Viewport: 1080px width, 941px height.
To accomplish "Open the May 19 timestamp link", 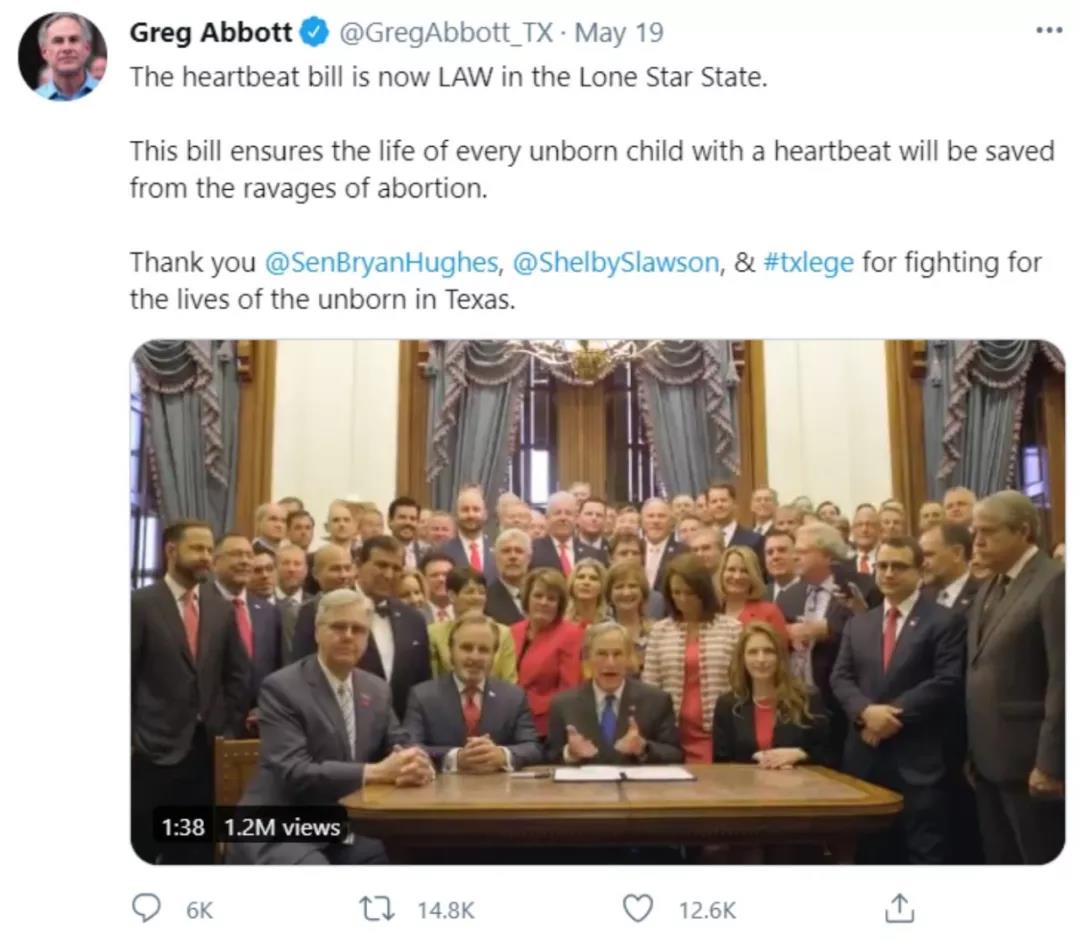I will click(619, 32).
